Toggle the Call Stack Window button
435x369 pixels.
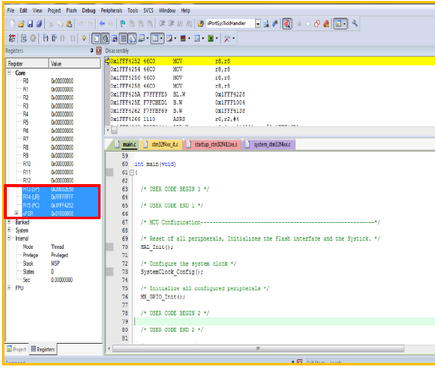(x=132, y=39)
